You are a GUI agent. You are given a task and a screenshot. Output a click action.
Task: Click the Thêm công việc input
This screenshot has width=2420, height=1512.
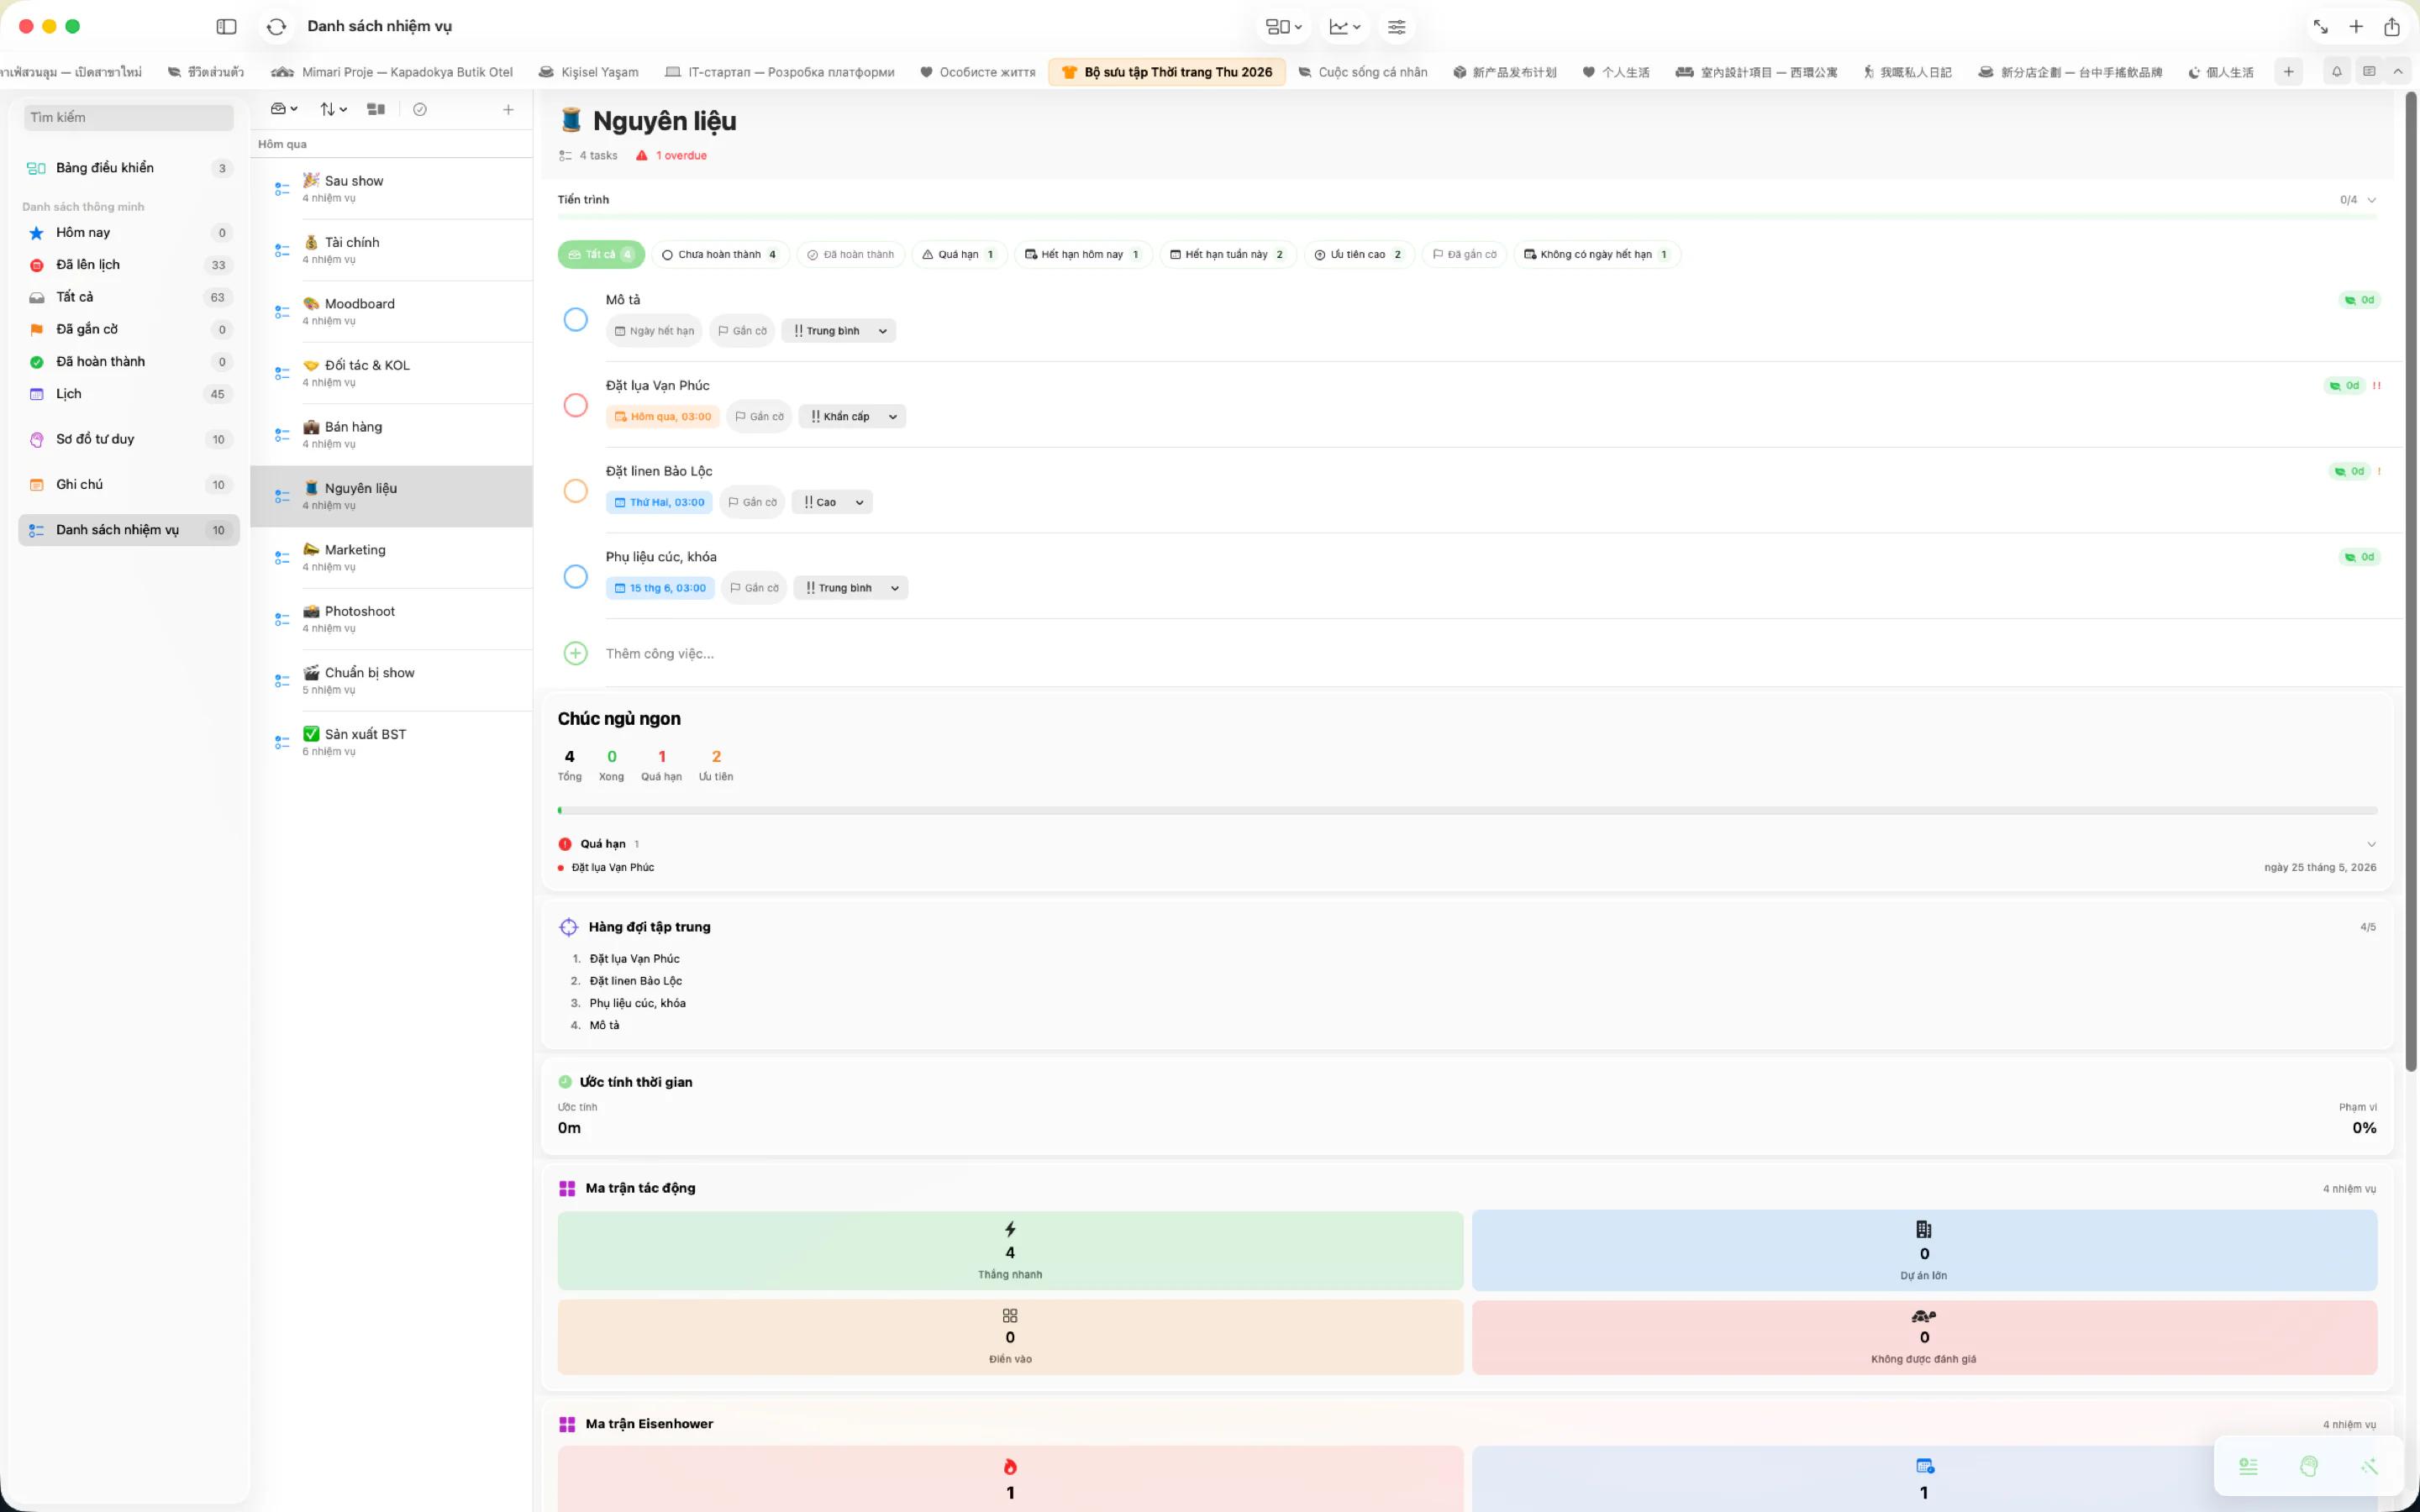point(660,654)
